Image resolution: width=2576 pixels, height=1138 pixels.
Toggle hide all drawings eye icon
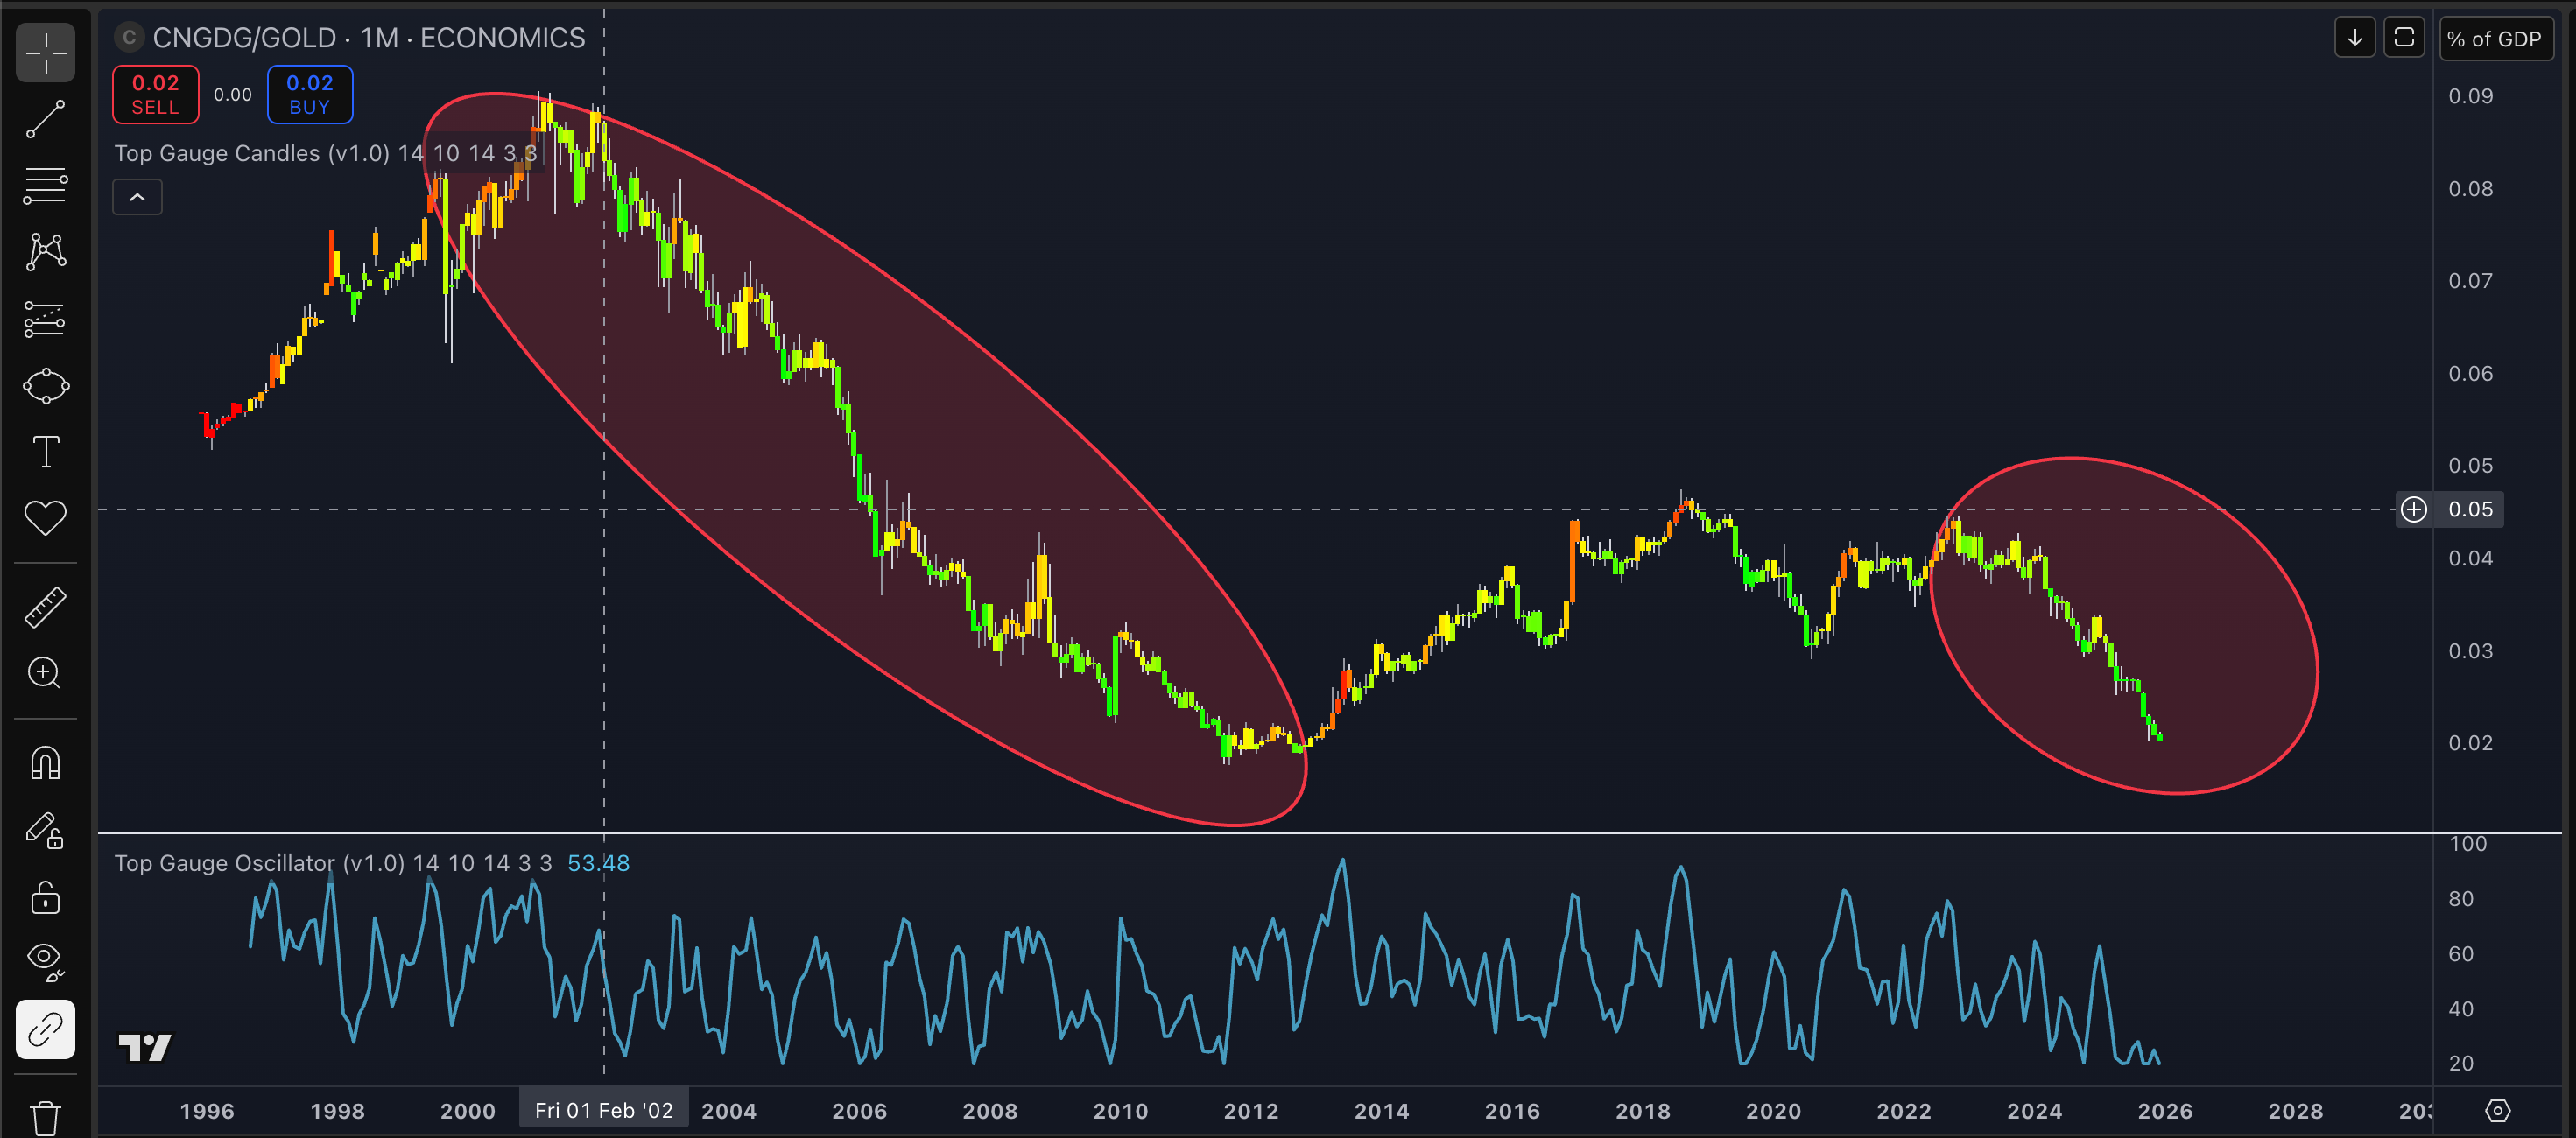pyautogui.click(x=45, y=960)
